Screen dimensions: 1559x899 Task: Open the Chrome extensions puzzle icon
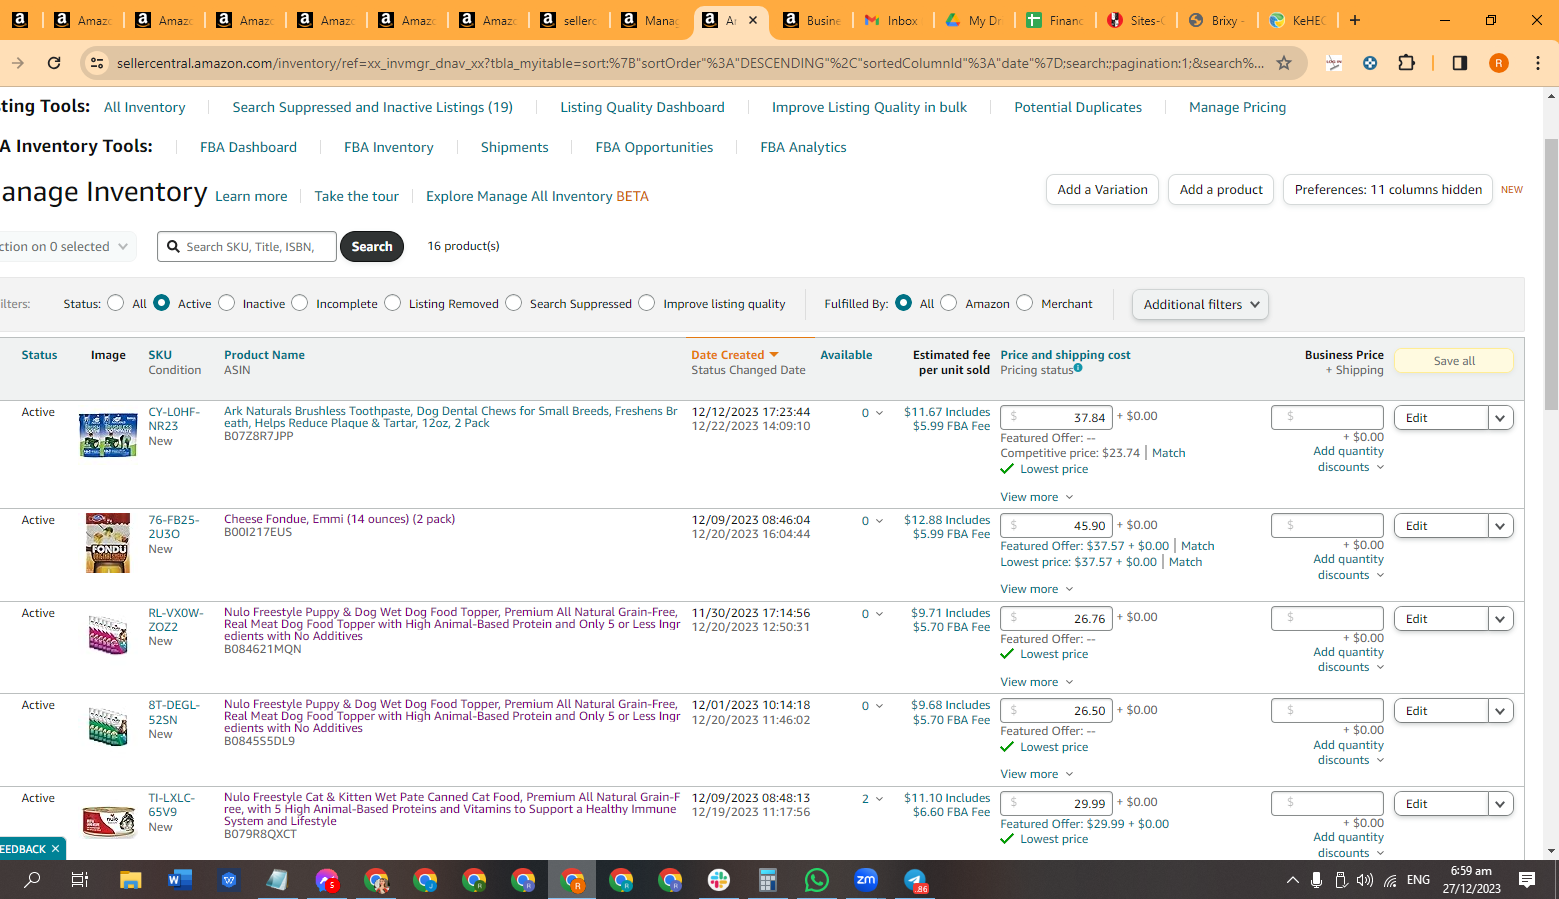pyautogui.click(x=1406, y=63)
